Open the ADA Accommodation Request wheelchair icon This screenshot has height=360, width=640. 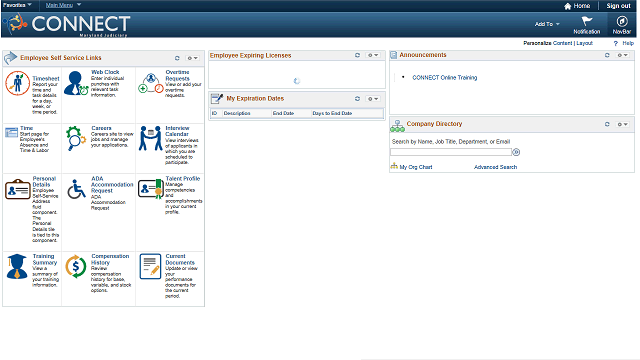76,189
